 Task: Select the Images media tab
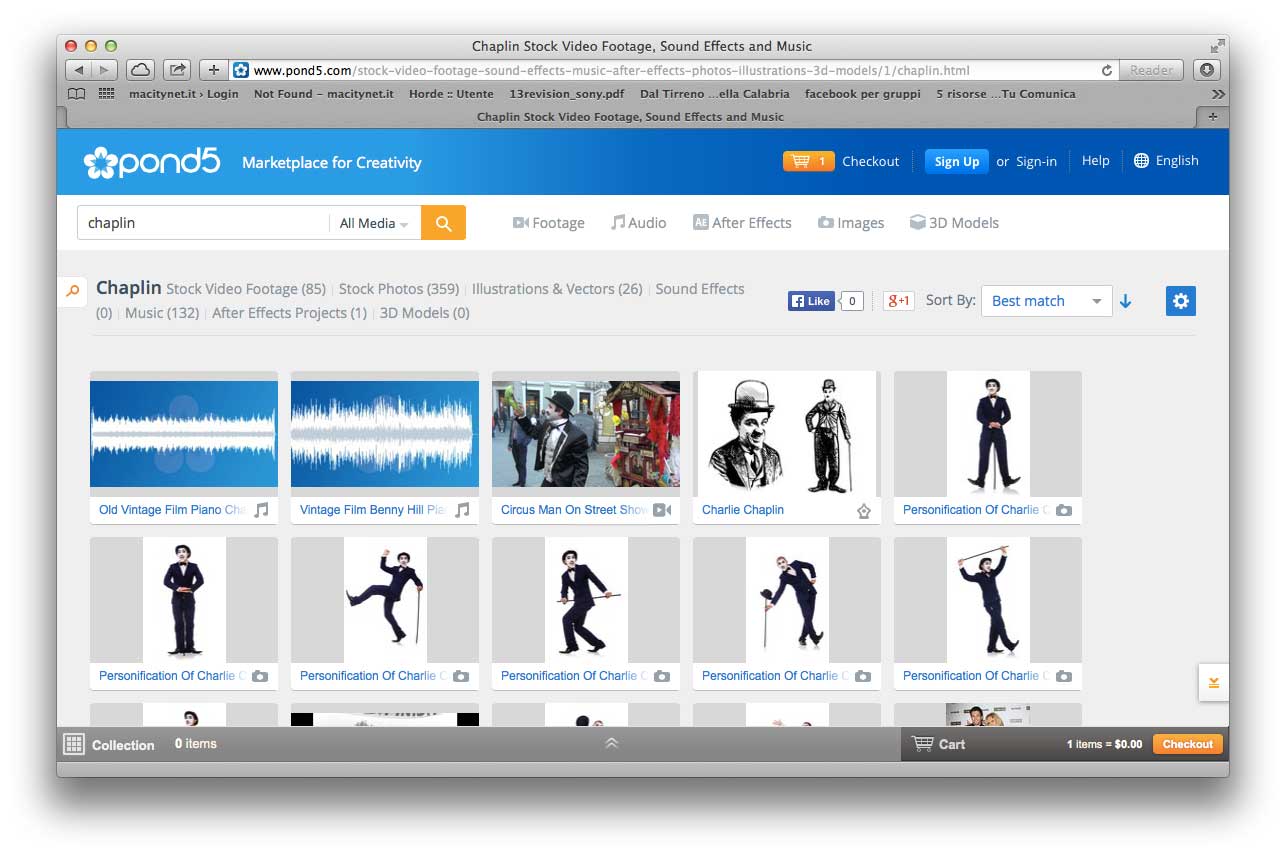click(851, 223)
